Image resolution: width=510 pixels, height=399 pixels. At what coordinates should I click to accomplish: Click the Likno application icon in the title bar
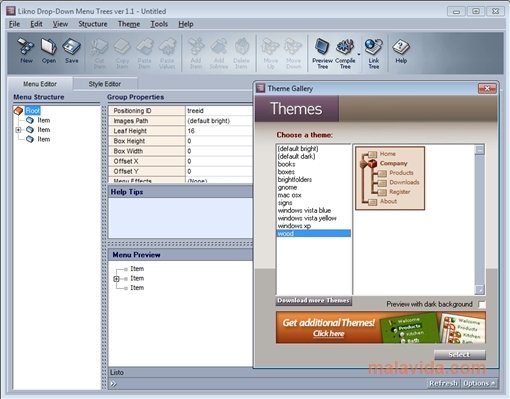(11, 11)
